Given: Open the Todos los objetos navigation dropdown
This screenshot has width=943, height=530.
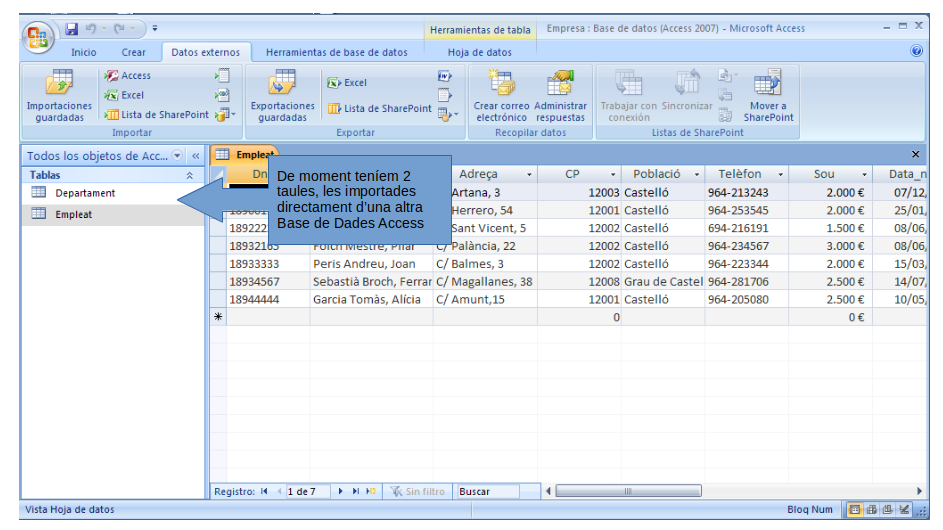Looking at the screenshot, I should 177,156.
